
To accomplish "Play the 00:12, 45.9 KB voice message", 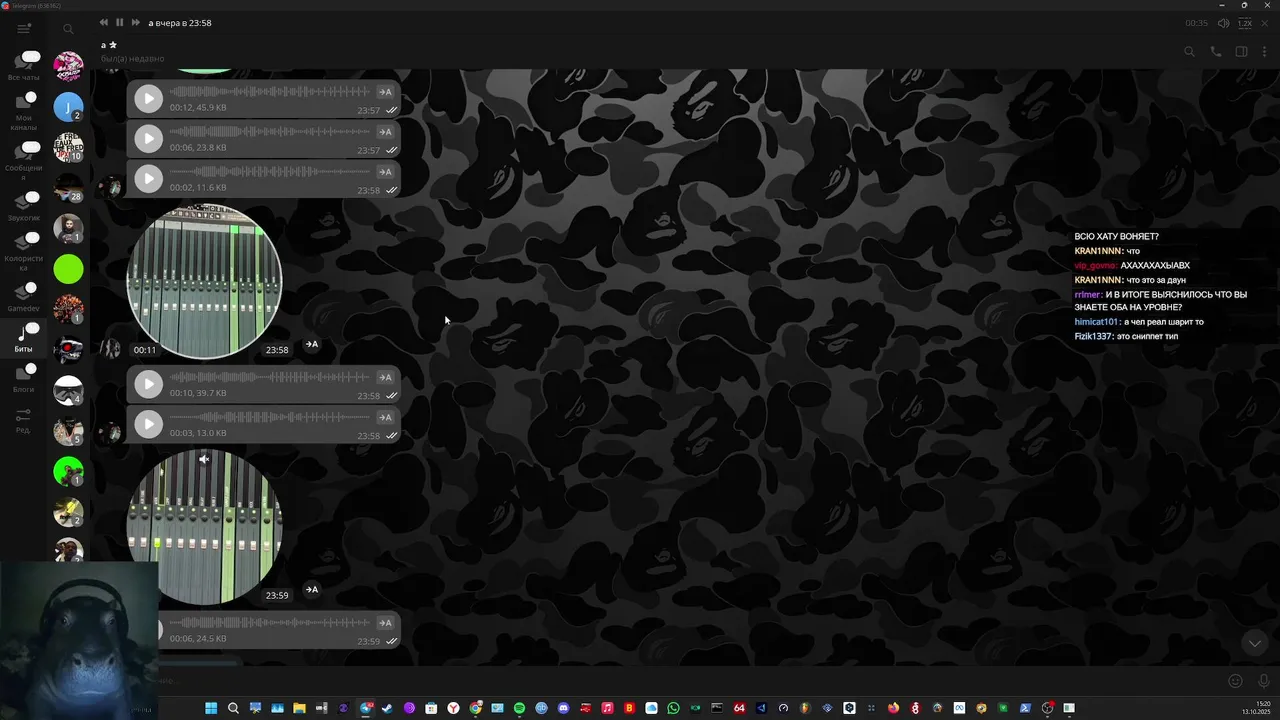I will [148, 98].
